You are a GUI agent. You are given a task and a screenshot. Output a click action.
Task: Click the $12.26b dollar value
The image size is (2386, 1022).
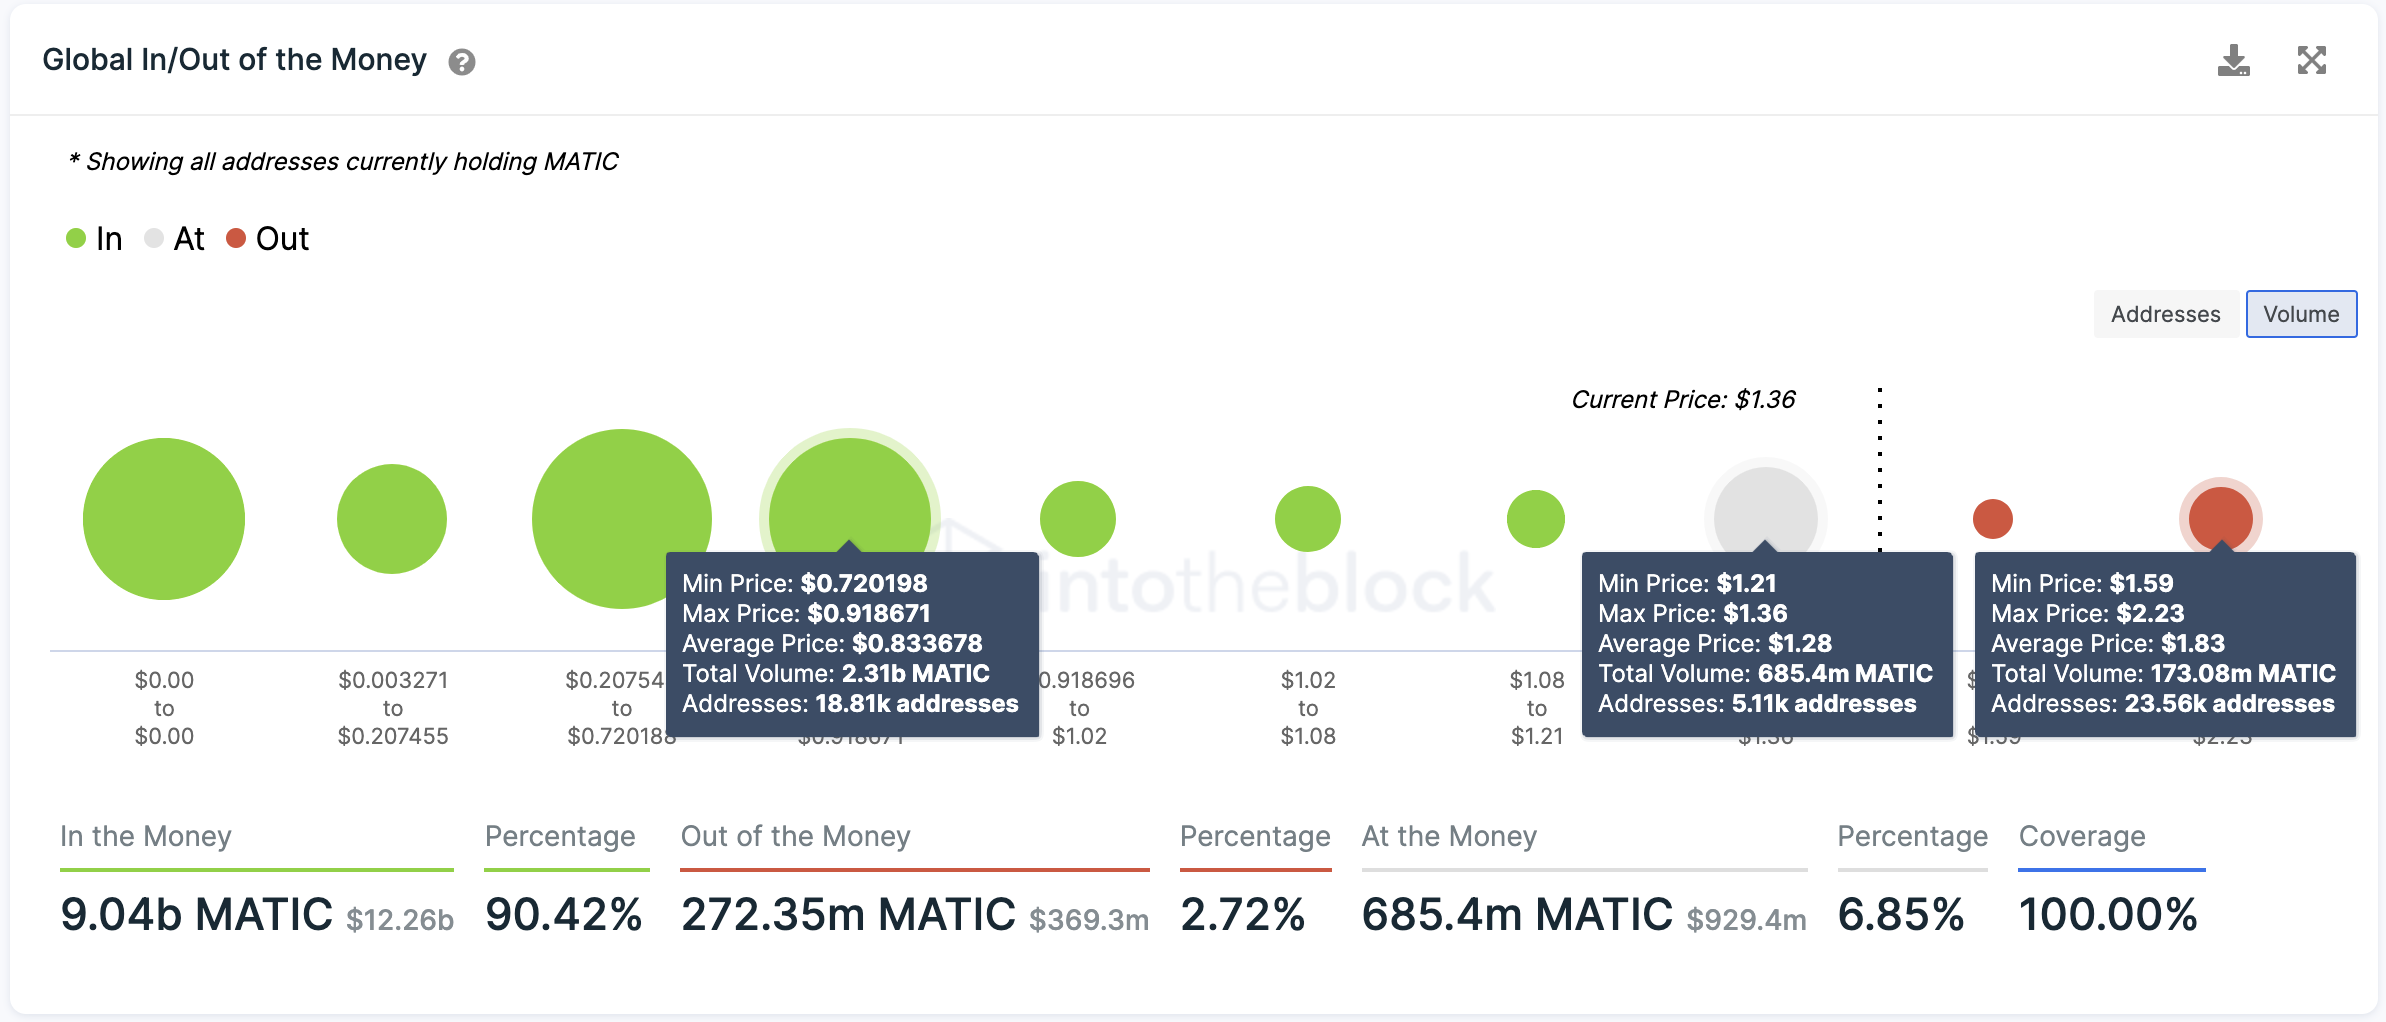tap(400, 920)
